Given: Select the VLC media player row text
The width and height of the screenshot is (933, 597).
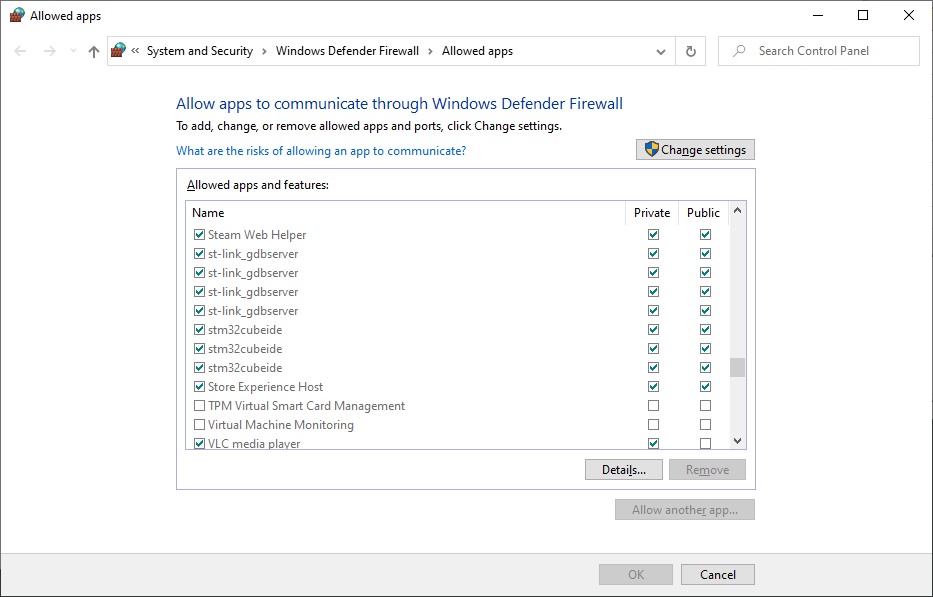Looking at the screenshot, I should [x=254, y=443].
